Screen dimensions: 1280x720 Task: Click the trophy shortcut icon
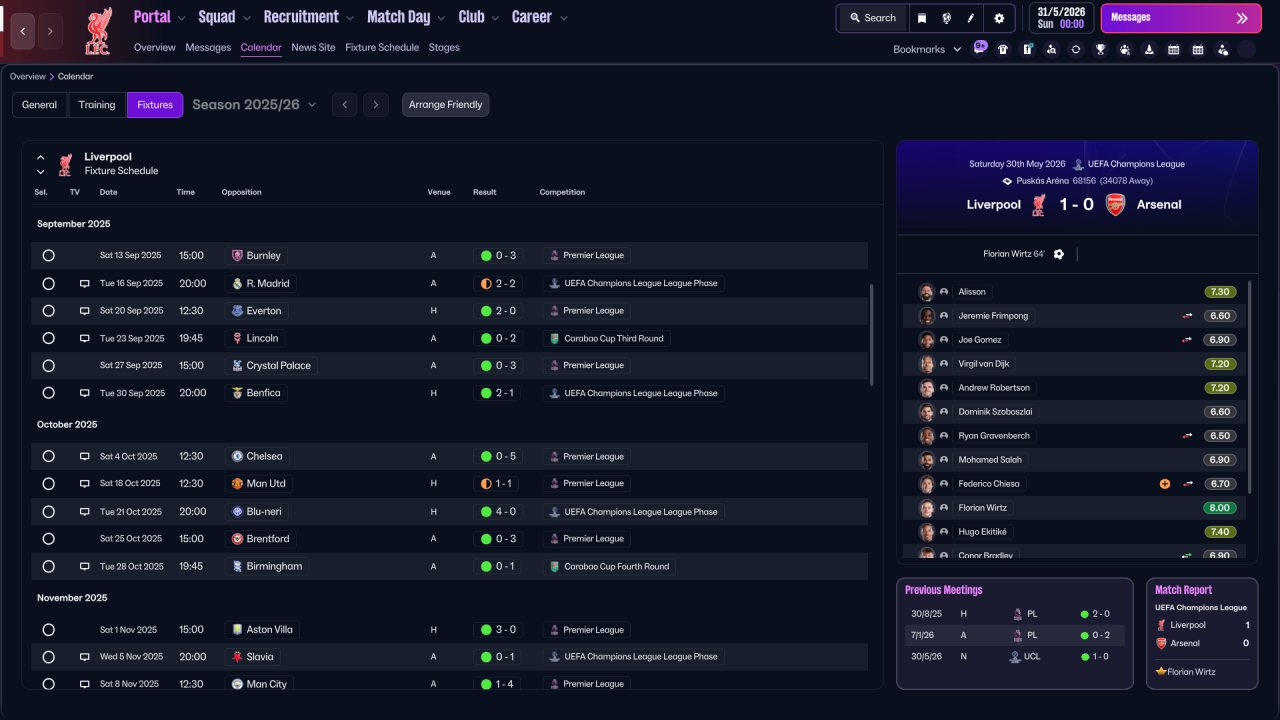click(x=1100, y=49)
